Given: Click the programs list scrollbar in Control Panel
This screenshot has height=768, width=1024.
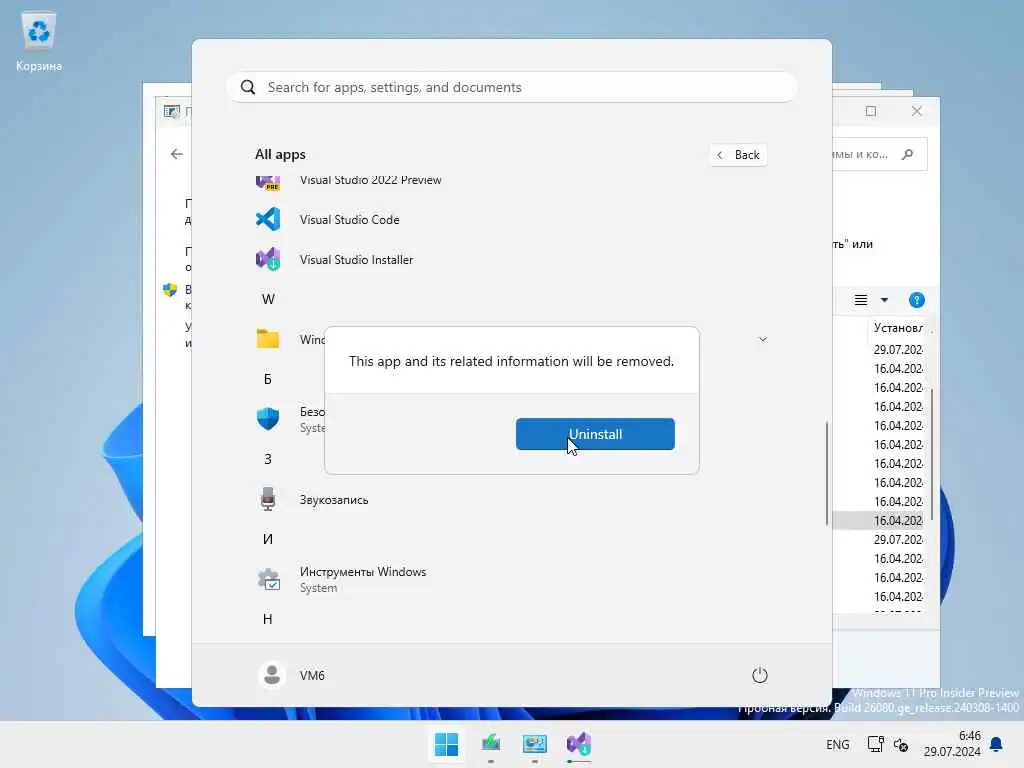Looking at the screenshot, I should click(932, 454).
